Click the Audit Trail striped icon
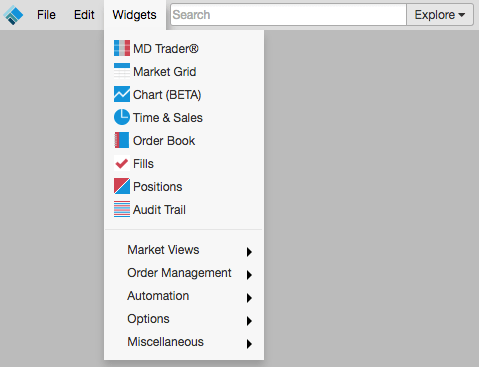Screen dimensions: 479x367 (122, 209)
